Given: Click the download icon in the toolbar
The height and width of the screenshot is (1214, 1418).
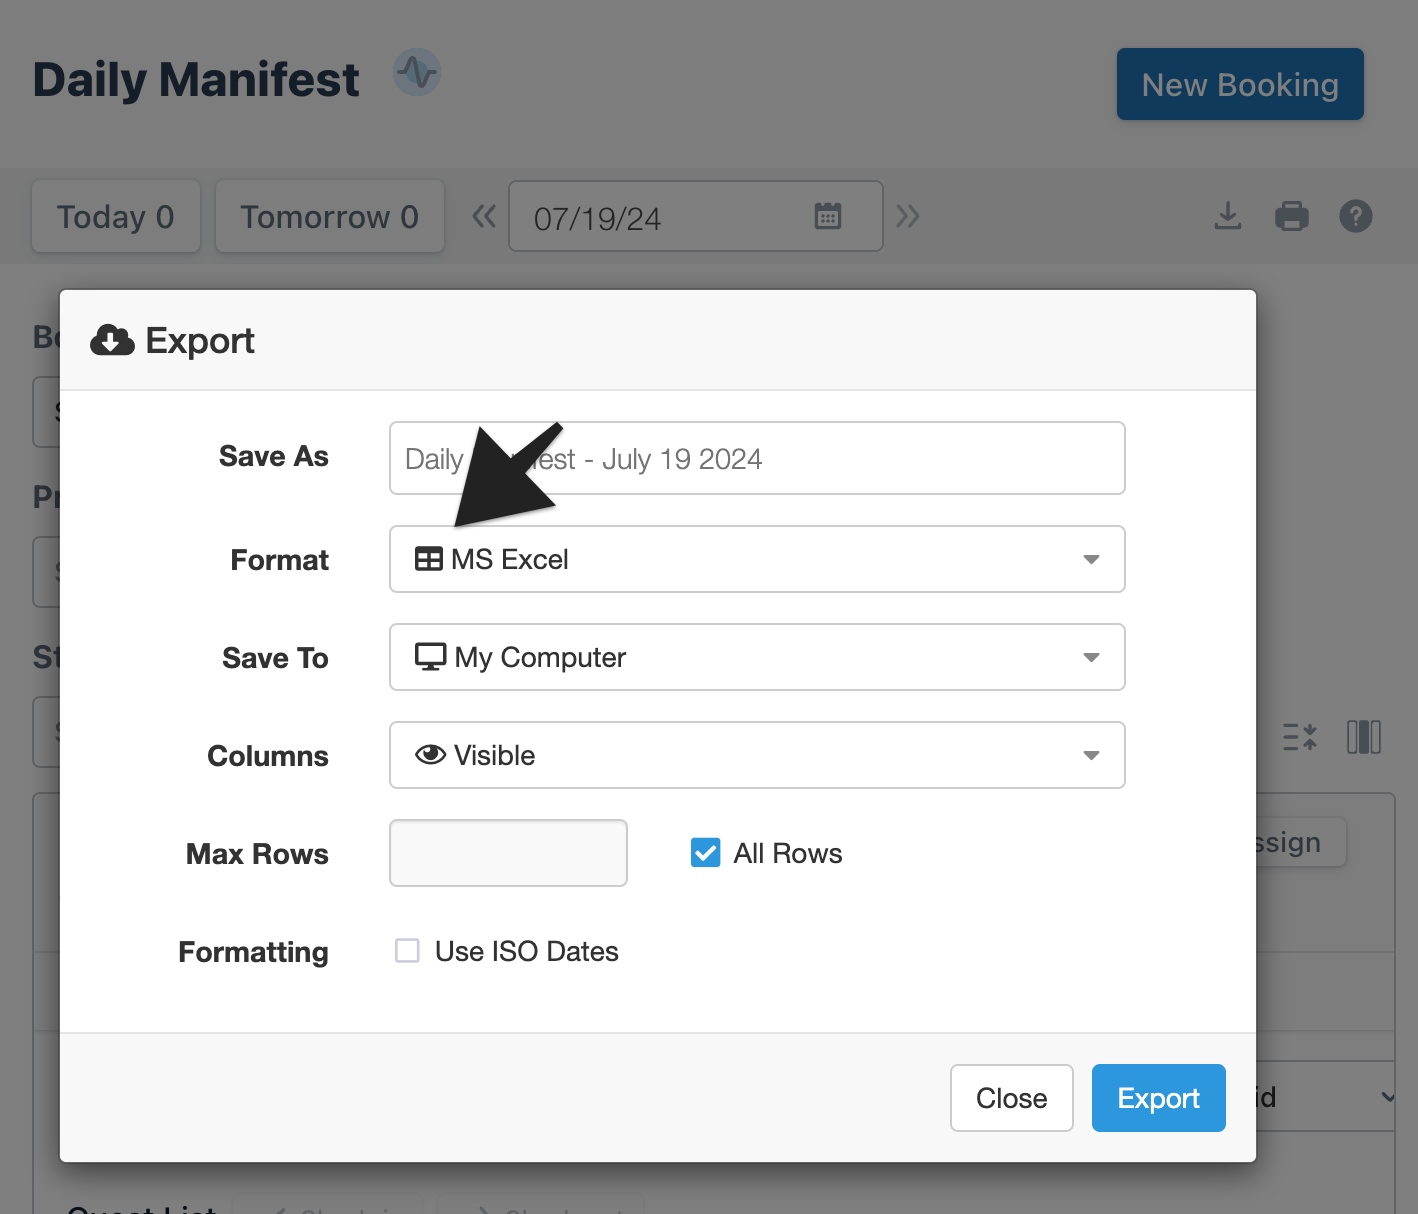Looking at the screenshot, I should tap(1228, 216).
